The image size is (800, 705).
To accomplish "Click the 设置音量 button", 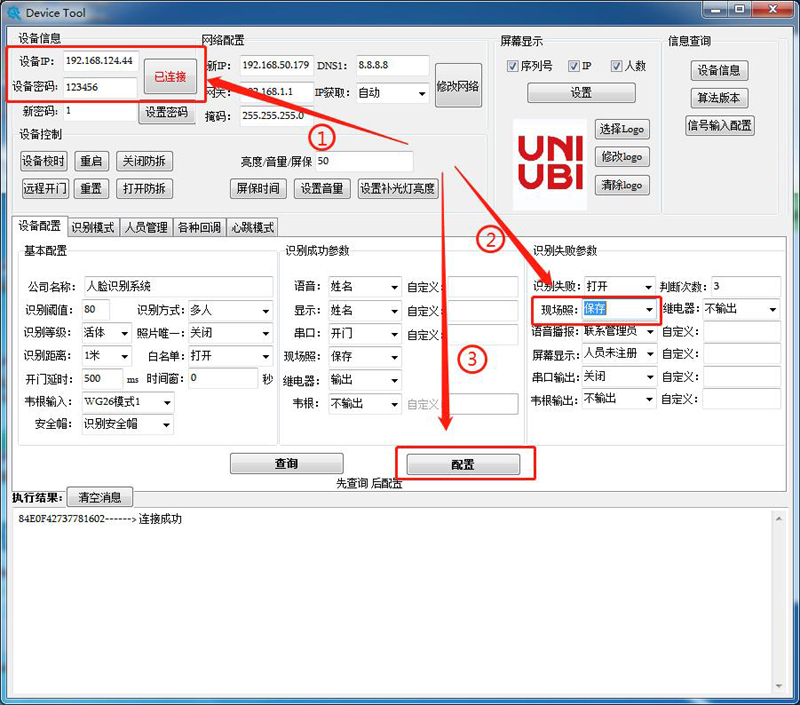I will pyautogui.click(x=322, y=189).
